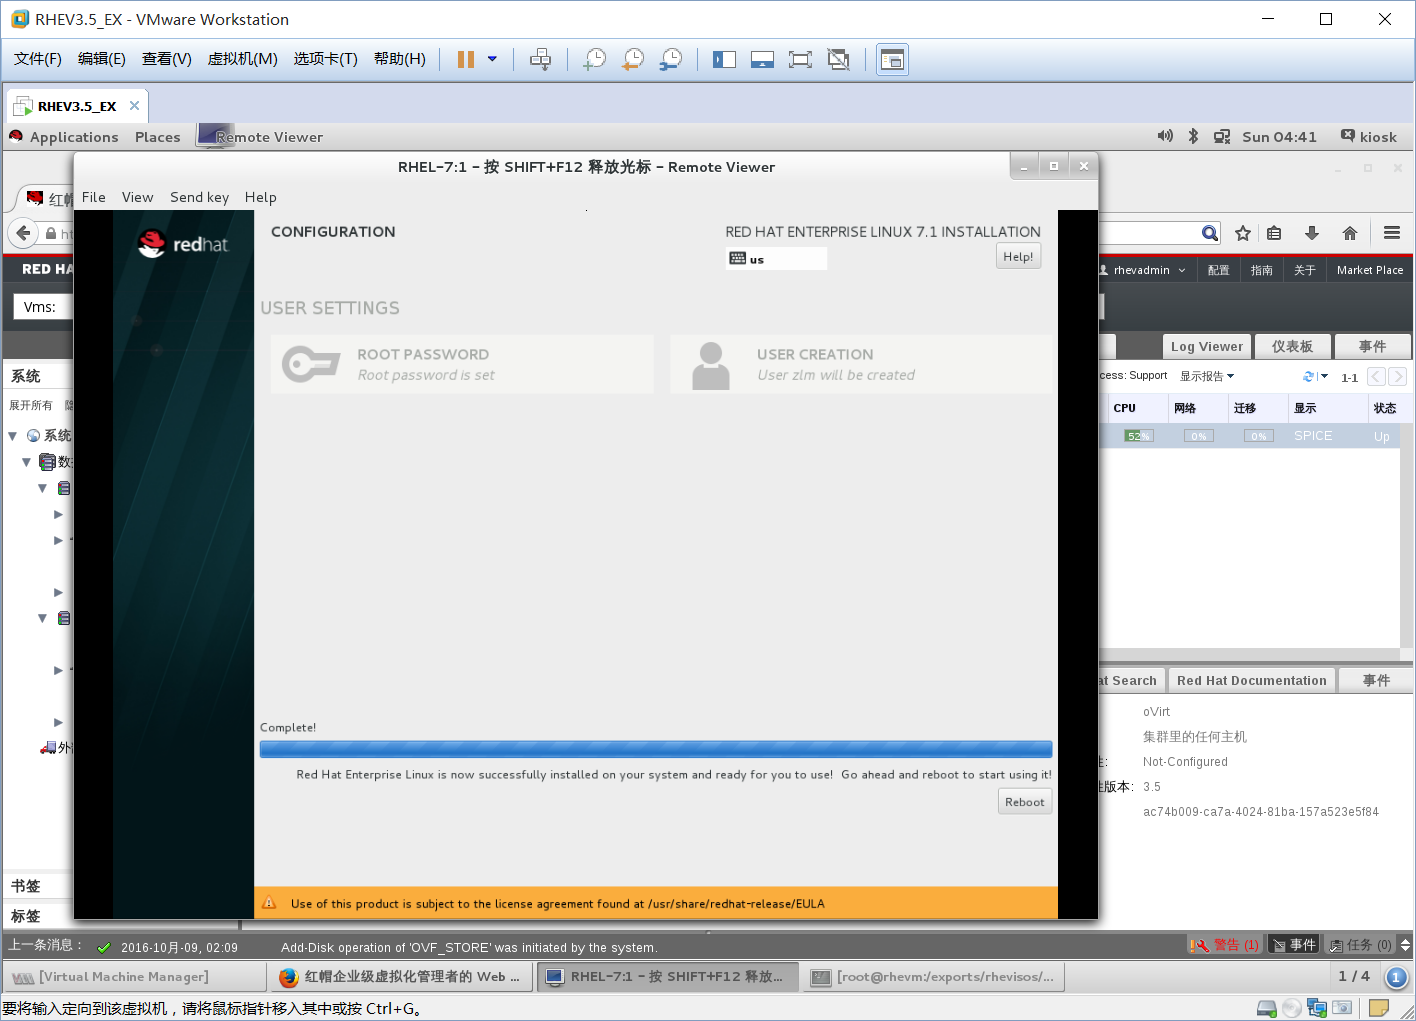This screenshot has width=1416, height=1021.
Task: Enter VMware full screen mode
Action: [800, 59]
